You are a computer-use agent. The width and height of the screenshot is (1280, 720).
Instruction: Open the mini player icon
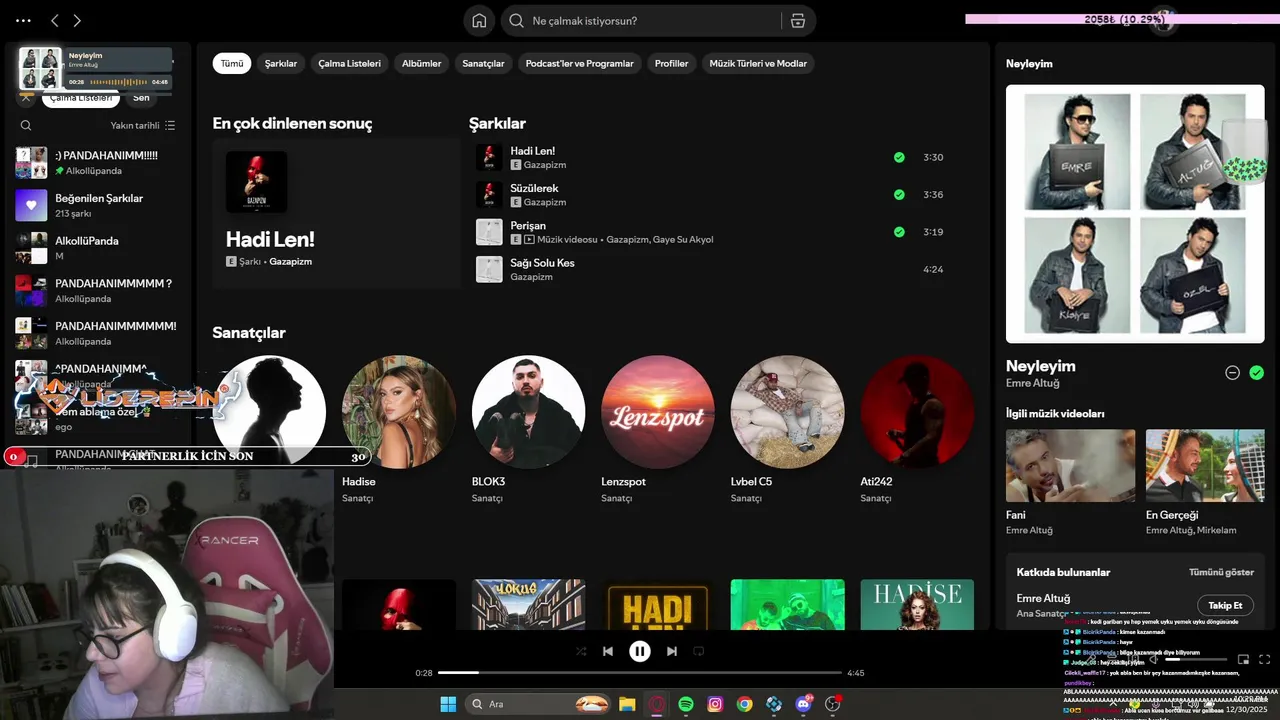click(x=1244, y=659)
